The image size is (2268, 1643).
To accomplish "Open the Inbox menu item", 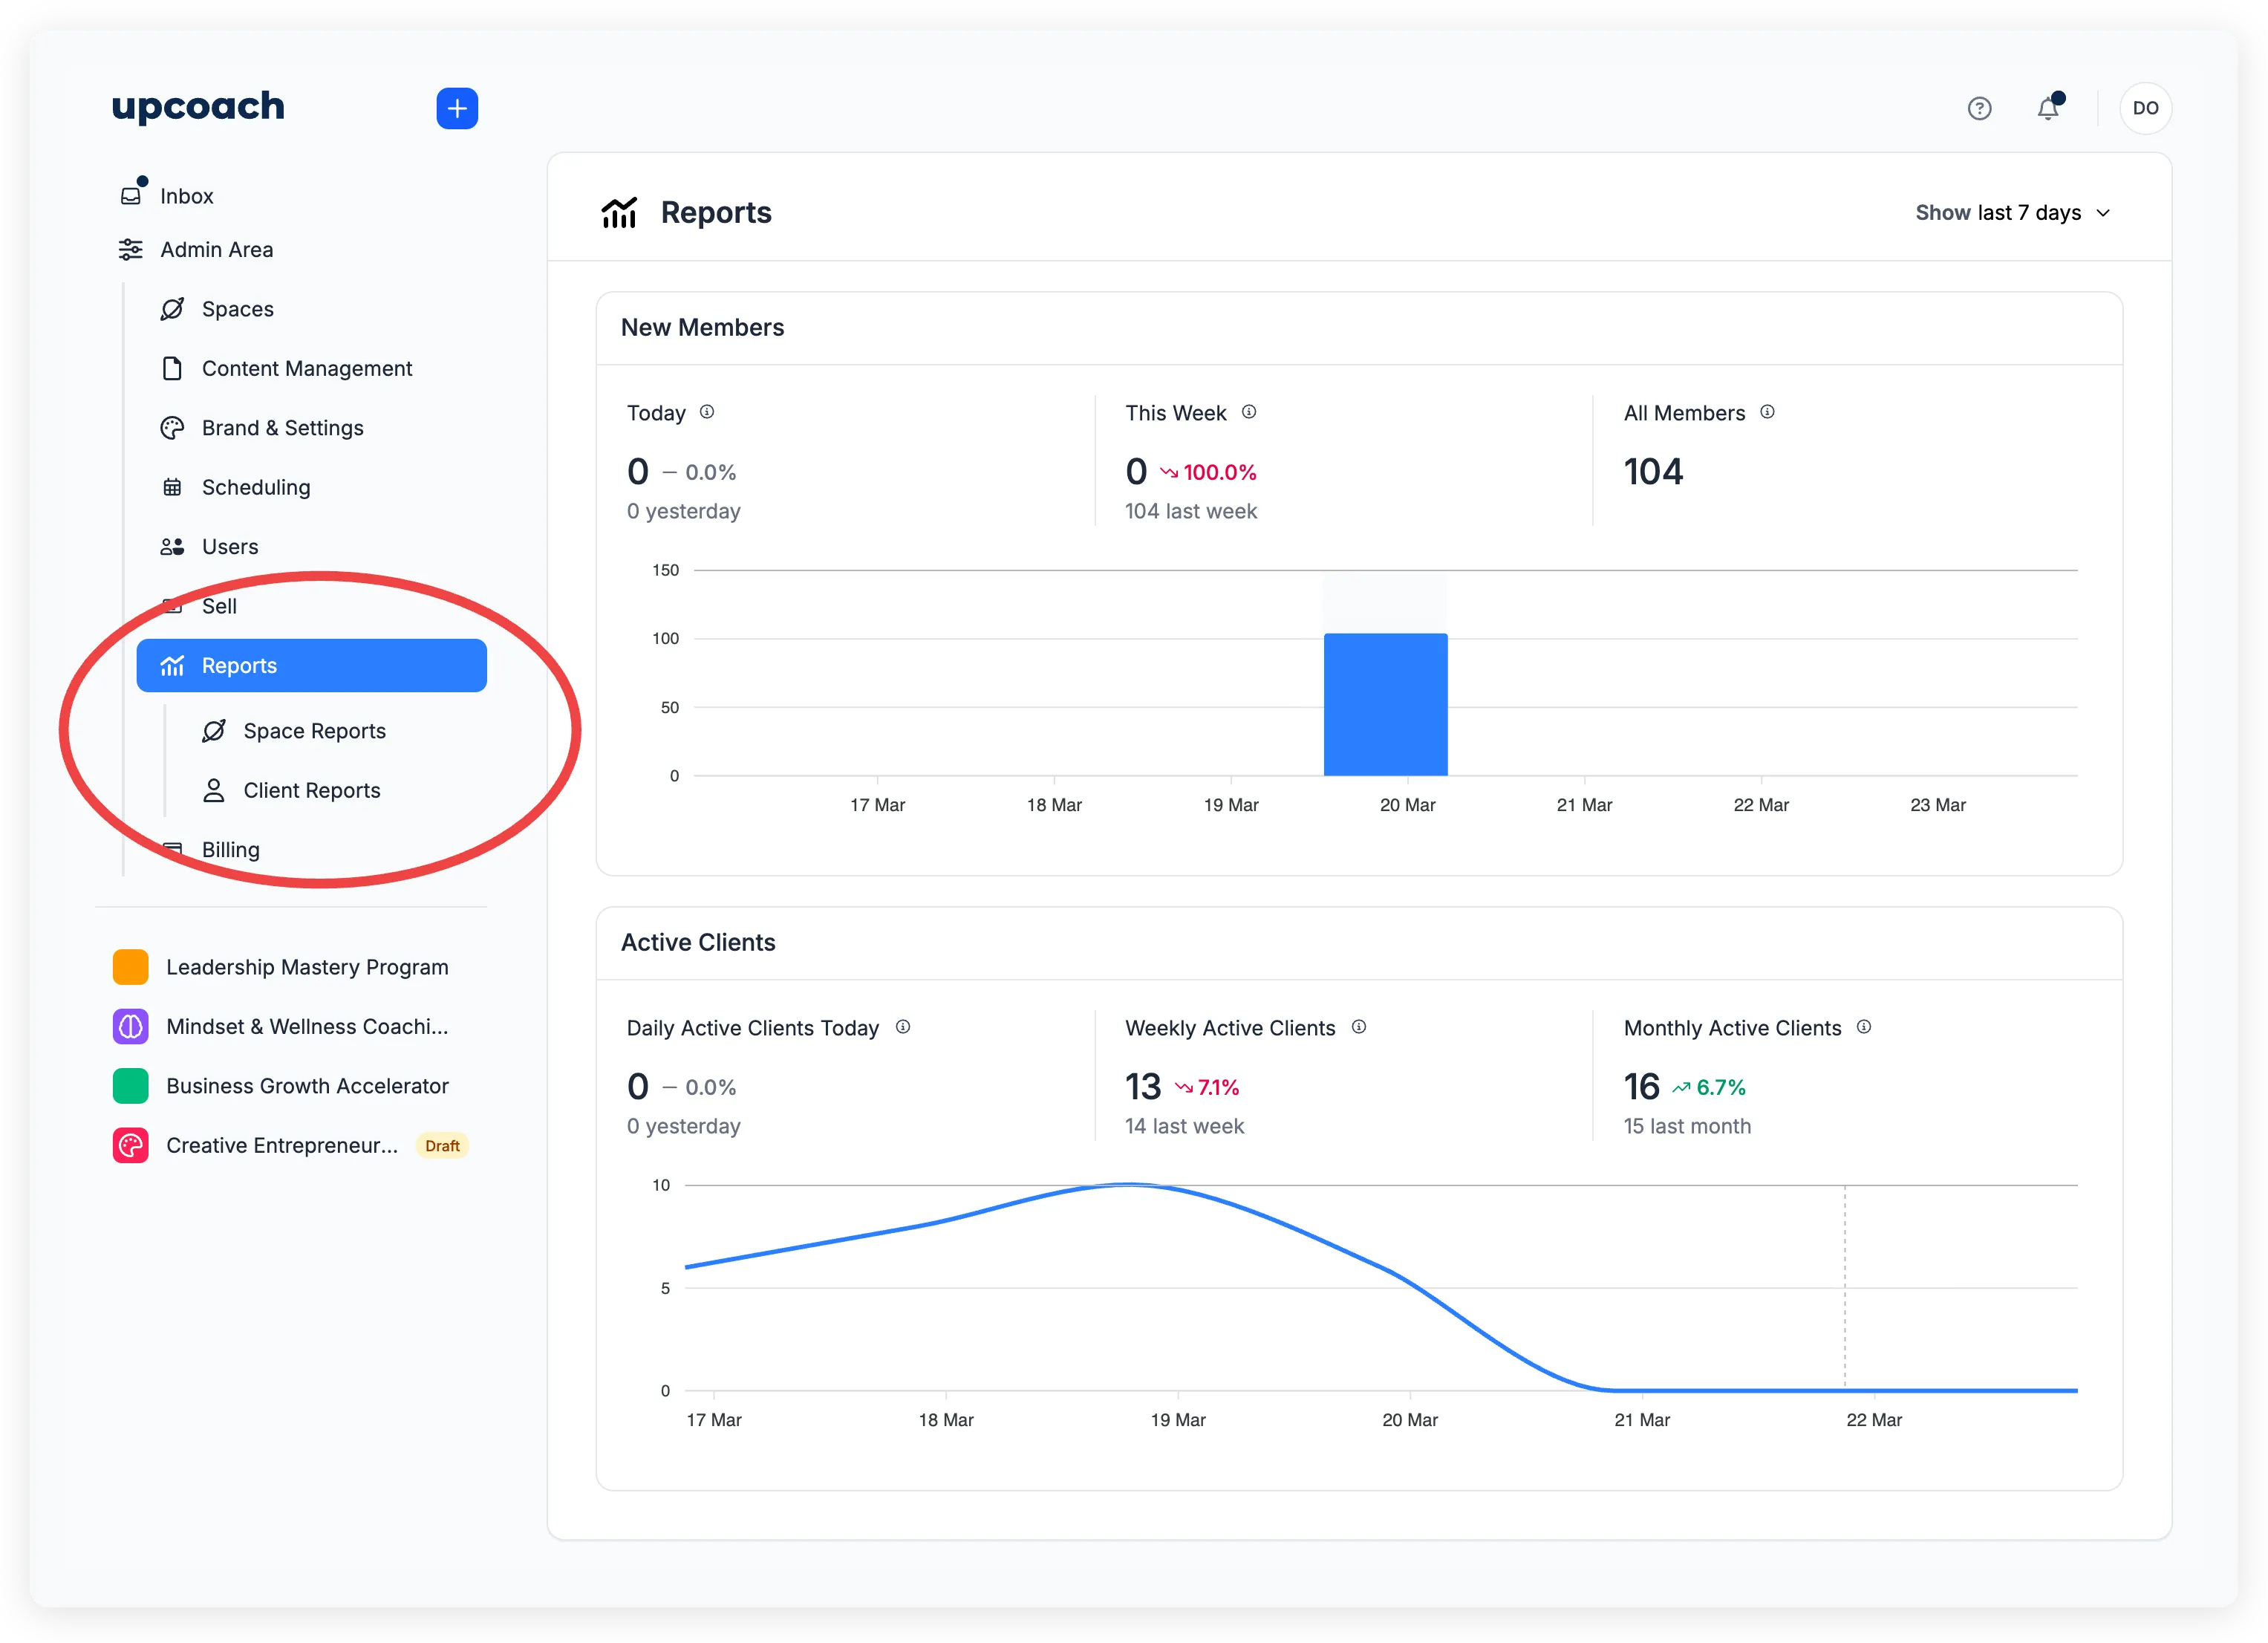I will tap(186, 196).
